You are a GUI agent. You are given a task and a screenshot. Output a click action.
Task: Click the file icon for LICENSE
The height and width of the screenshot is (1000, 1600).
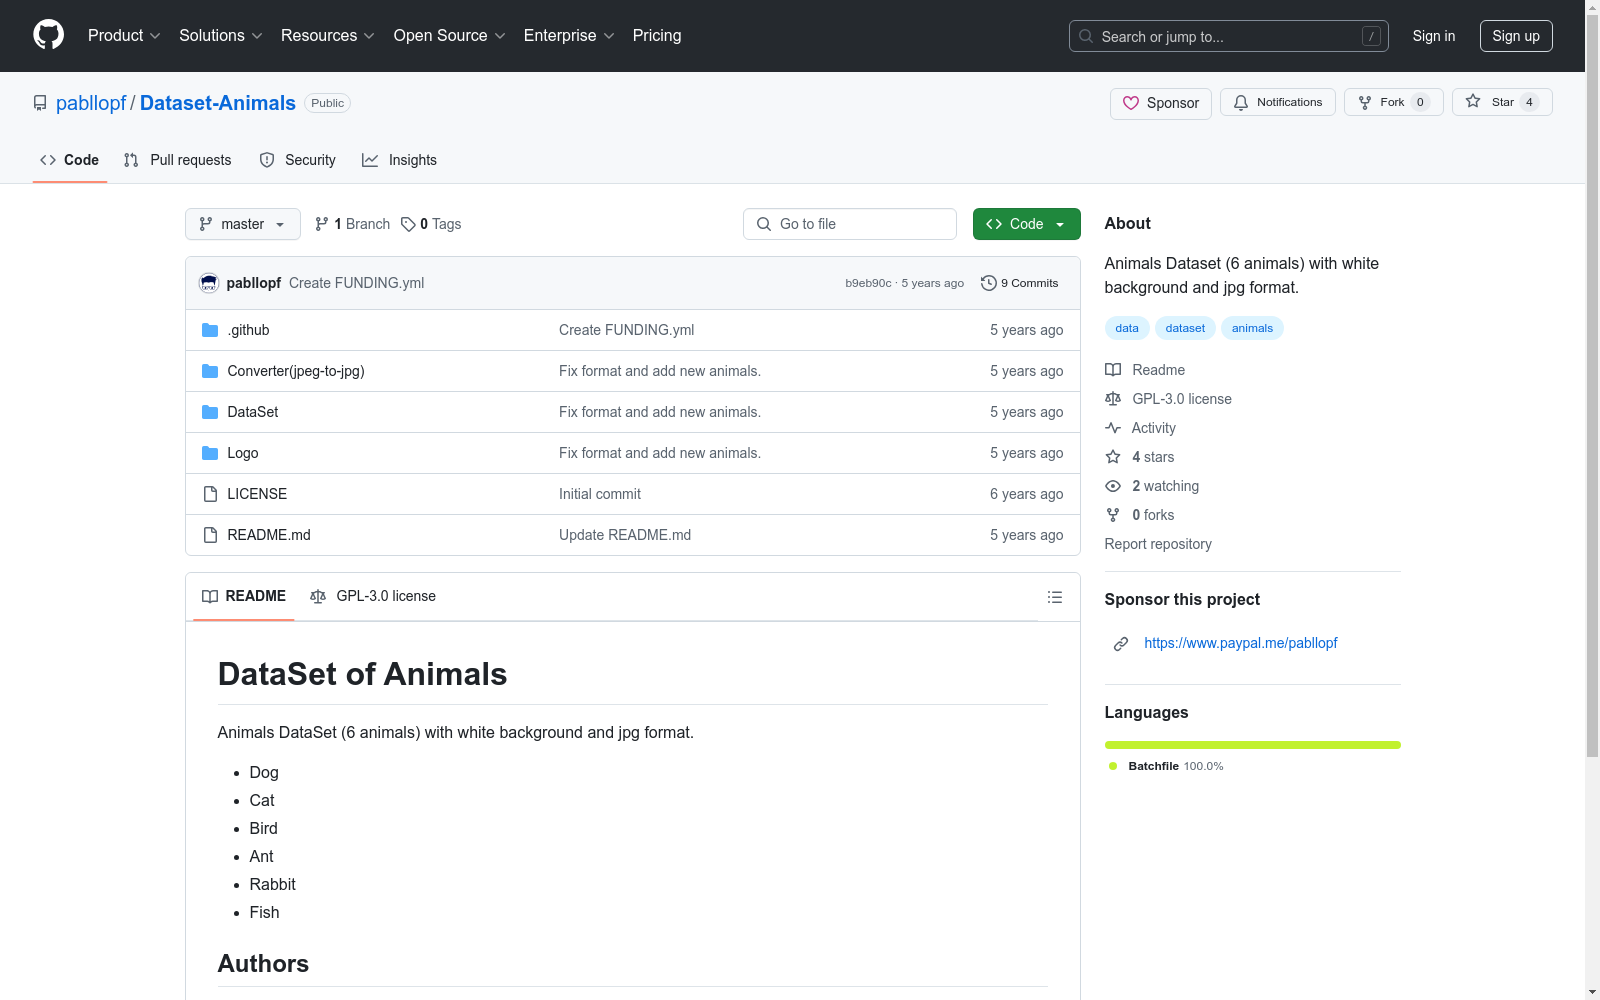[210, 494]
